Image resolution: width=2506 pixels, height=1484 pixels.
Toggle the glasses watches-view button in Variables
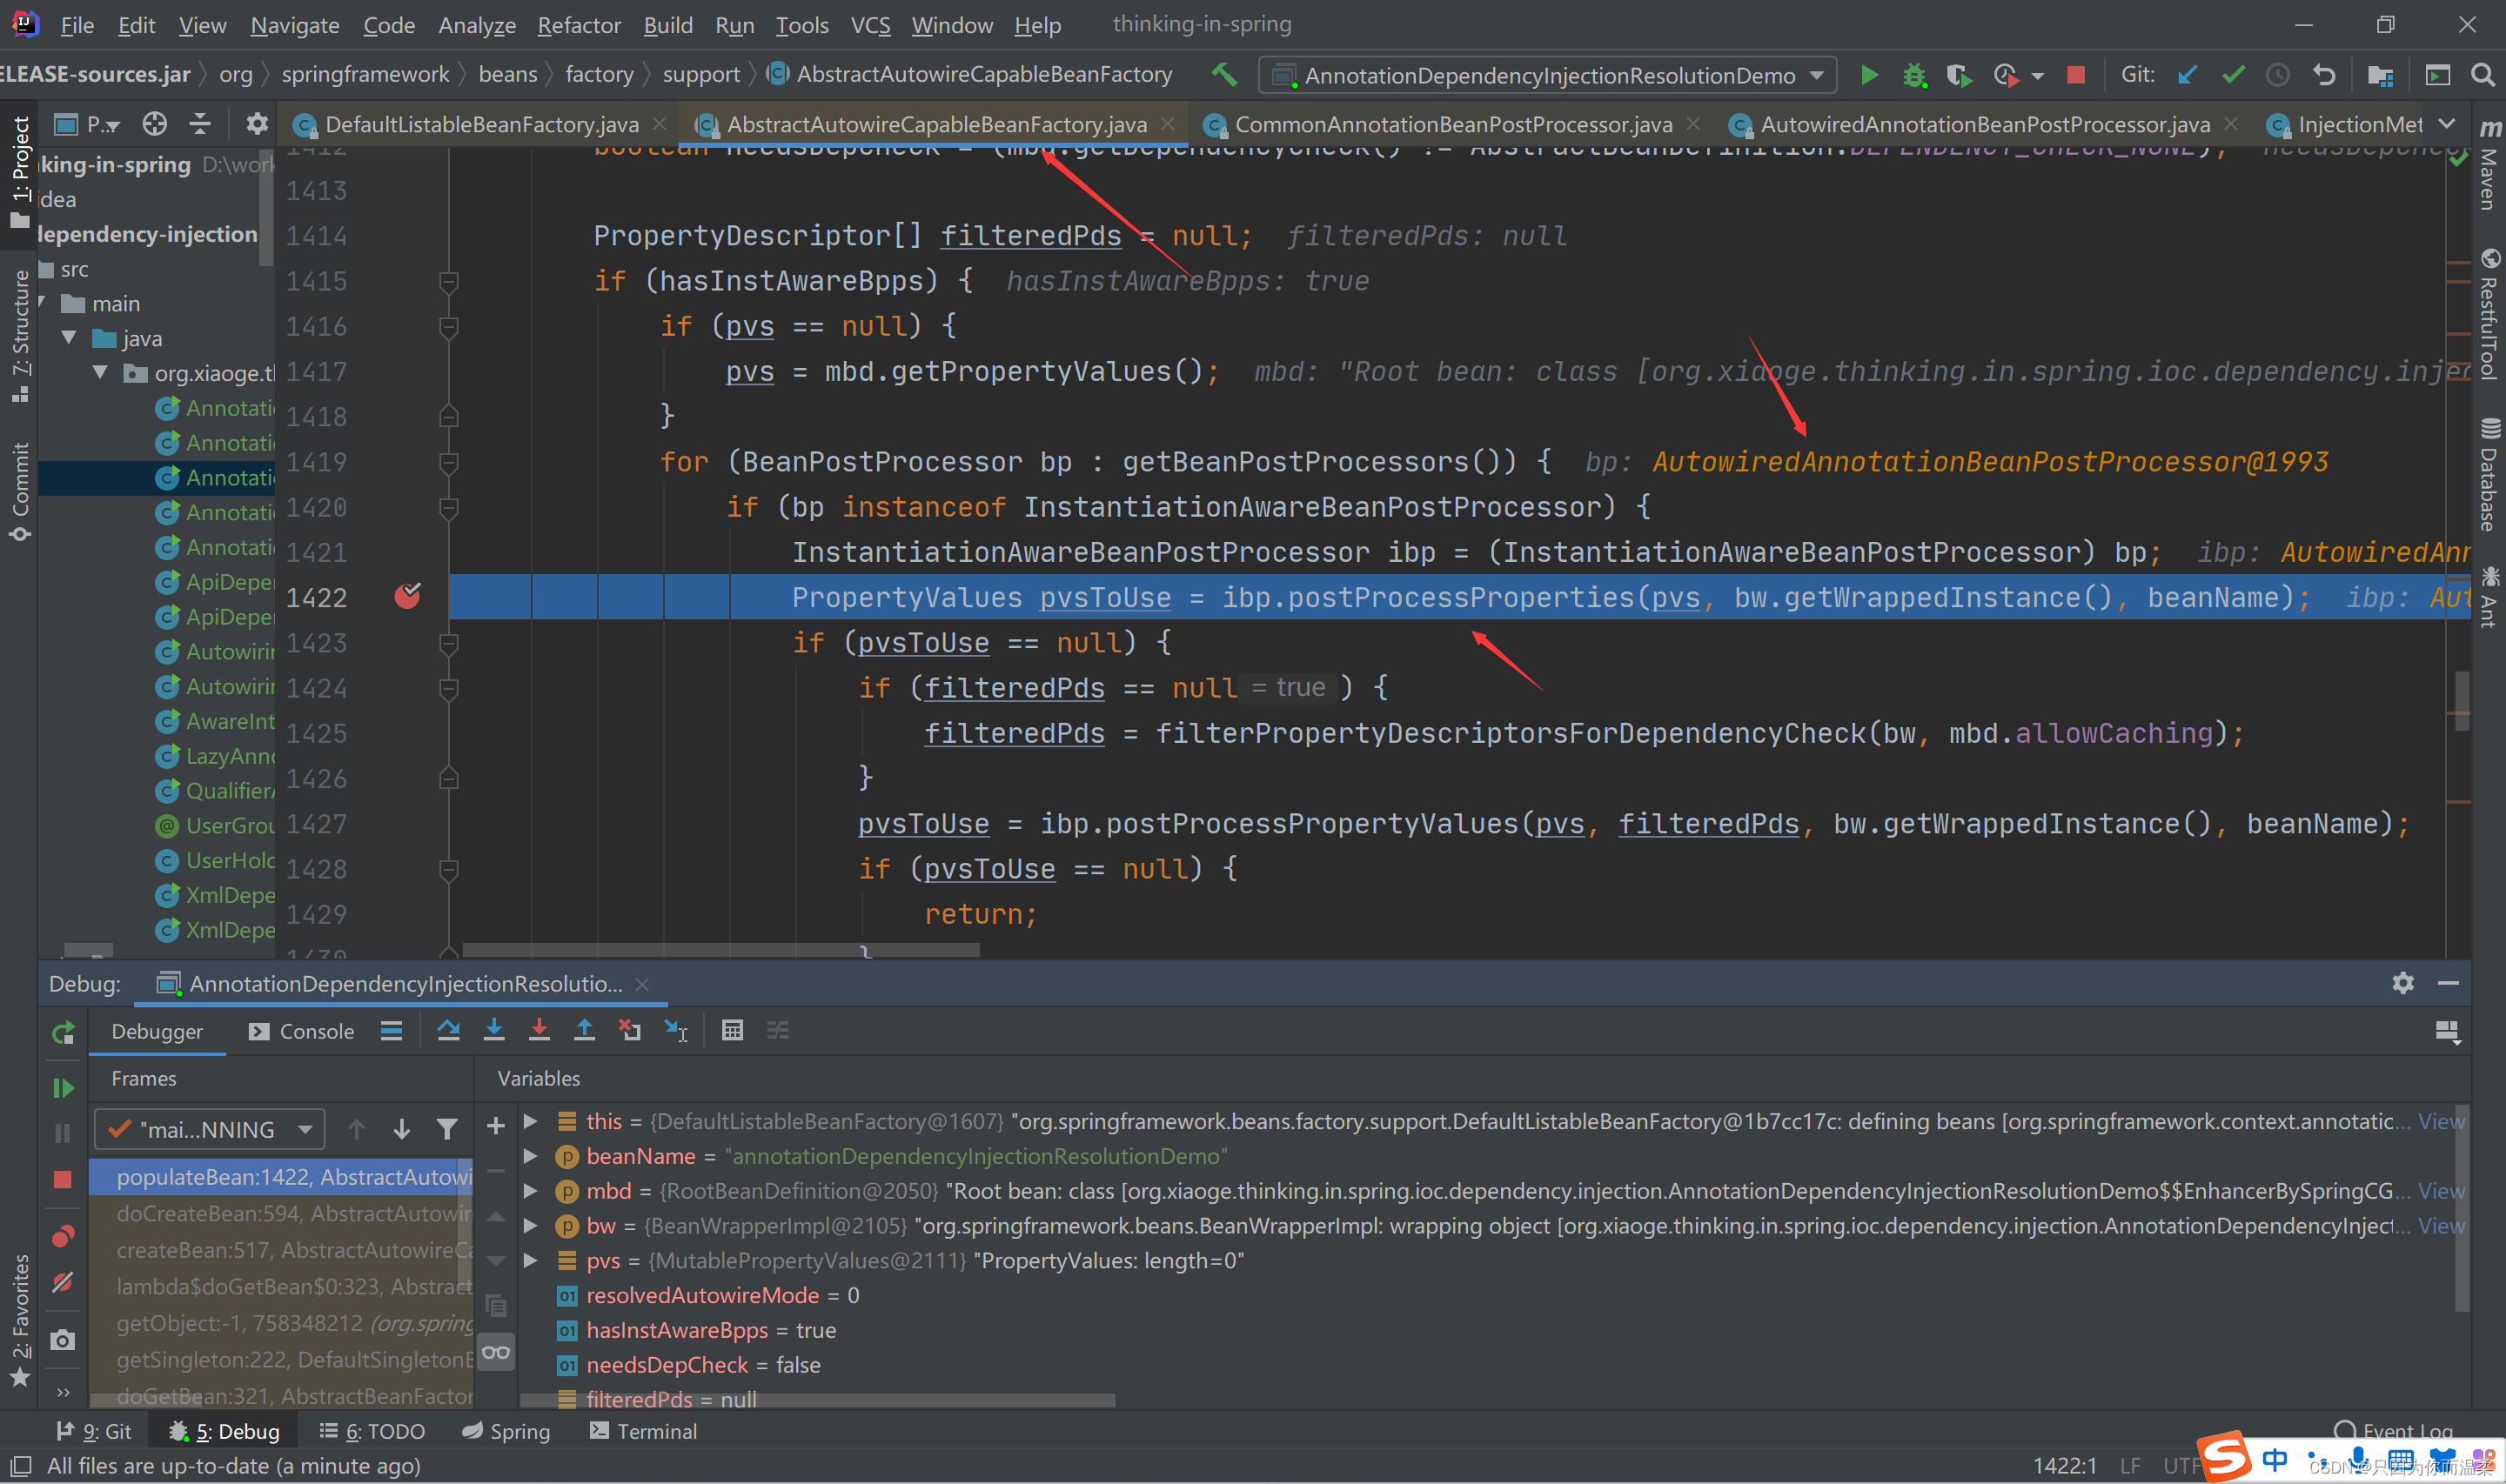[x=496, y=1353]
